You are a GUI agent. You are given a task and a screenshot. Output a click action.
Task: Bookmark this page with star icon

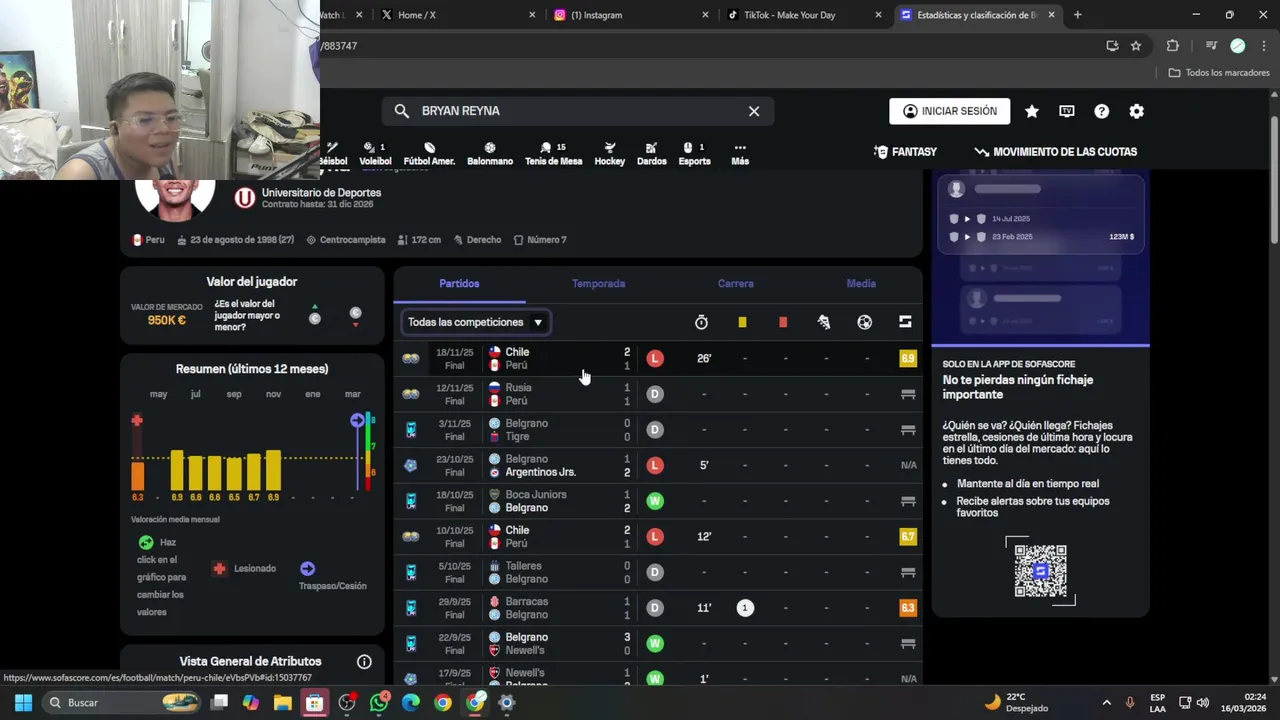coord(1136,46)
